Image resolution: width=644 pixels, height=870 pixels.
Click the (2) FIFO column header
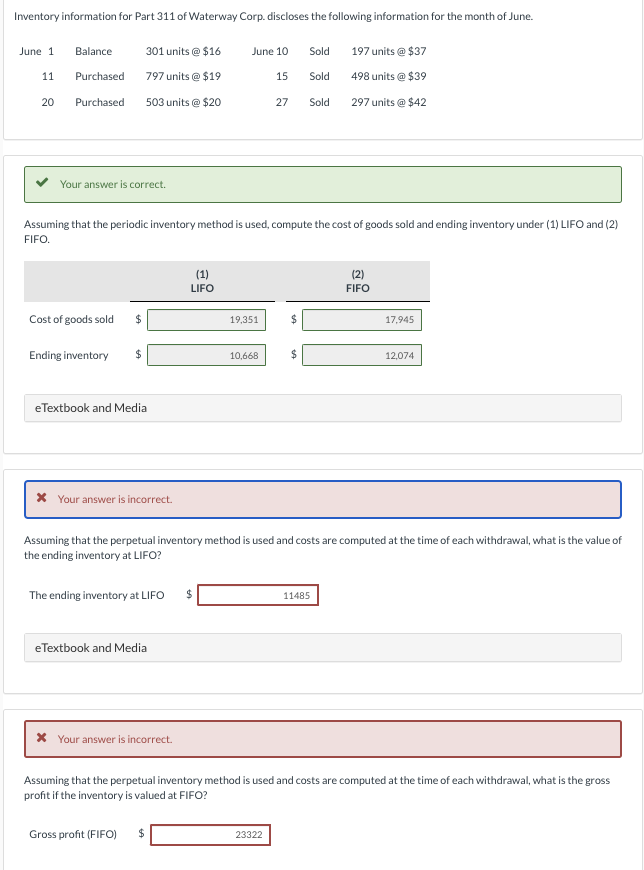tap(358, 281)
